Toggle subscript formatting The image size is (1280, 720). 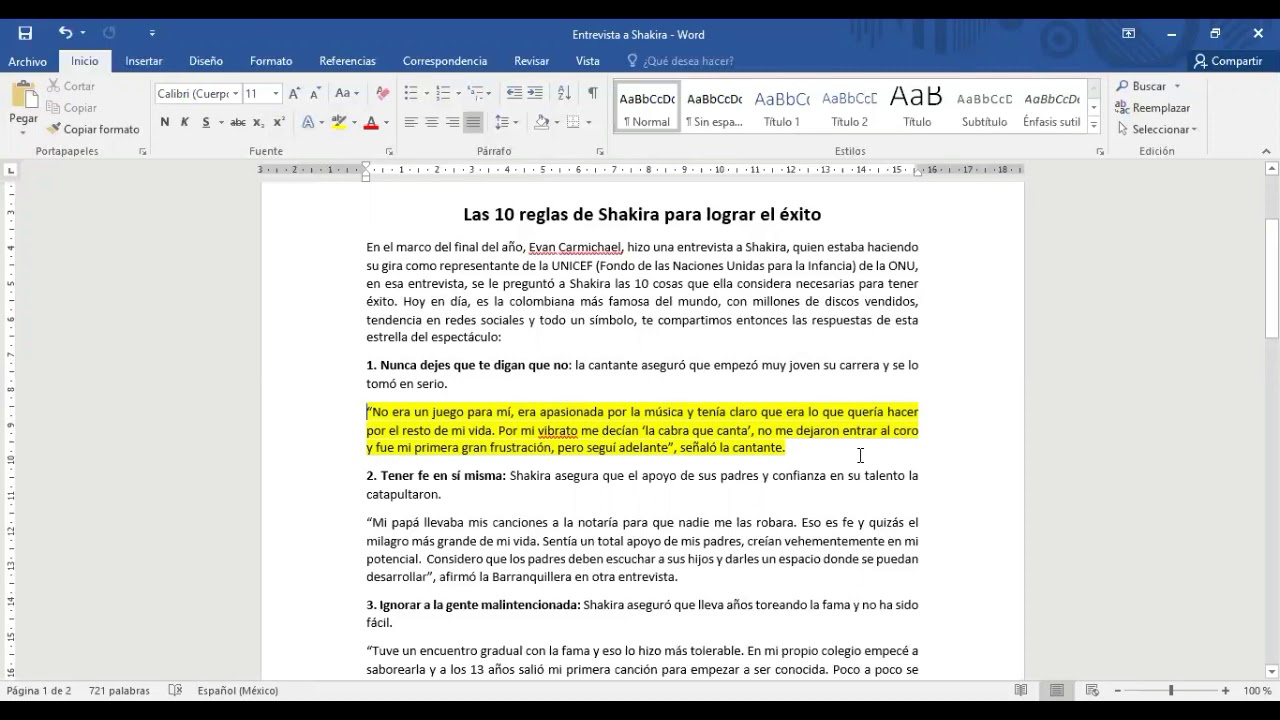pyautogui.click(x=259, y=122)
